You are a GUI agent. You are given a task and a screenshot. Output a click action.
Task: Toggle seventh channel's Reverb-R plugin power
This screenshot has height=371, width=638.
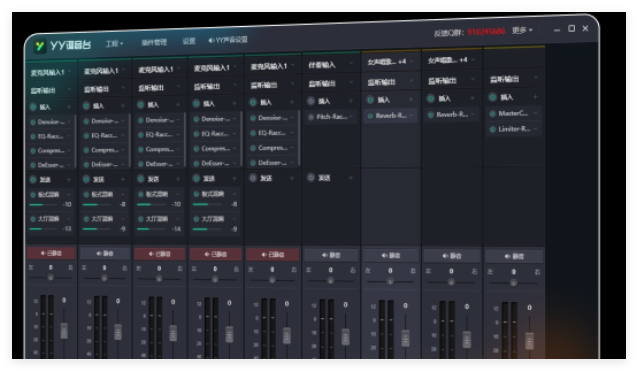370,116
